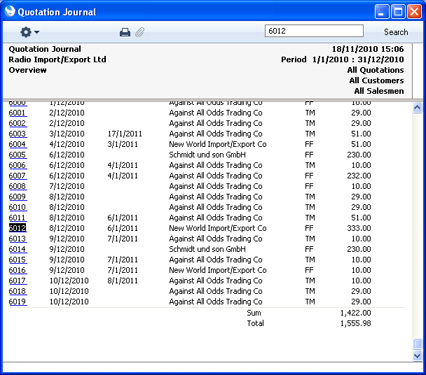Open quotation 6011 link
Screen dimensions: 426x375
pyautogui.click(x=17, y=218)
